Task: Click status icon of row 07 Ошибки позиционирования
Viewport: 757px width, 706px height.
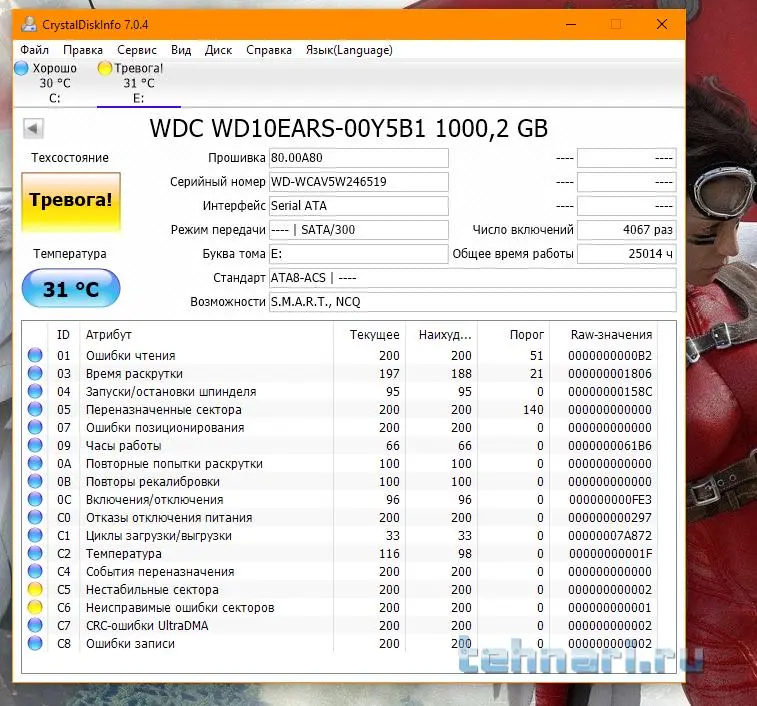Action: pyautogui.click(x=35, y=427)
